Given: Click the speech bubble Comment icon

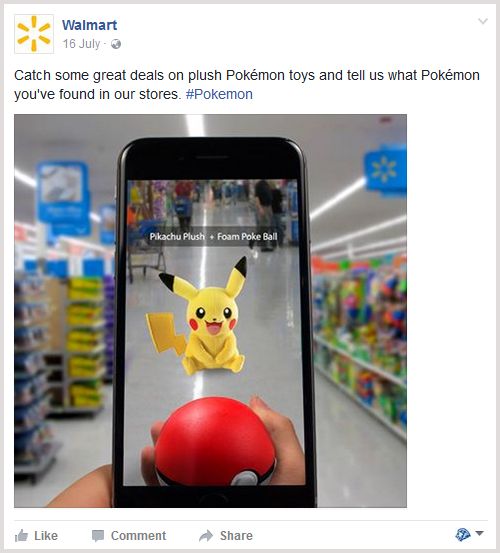Looking at the screenshot, I should [x=98, y=536].
